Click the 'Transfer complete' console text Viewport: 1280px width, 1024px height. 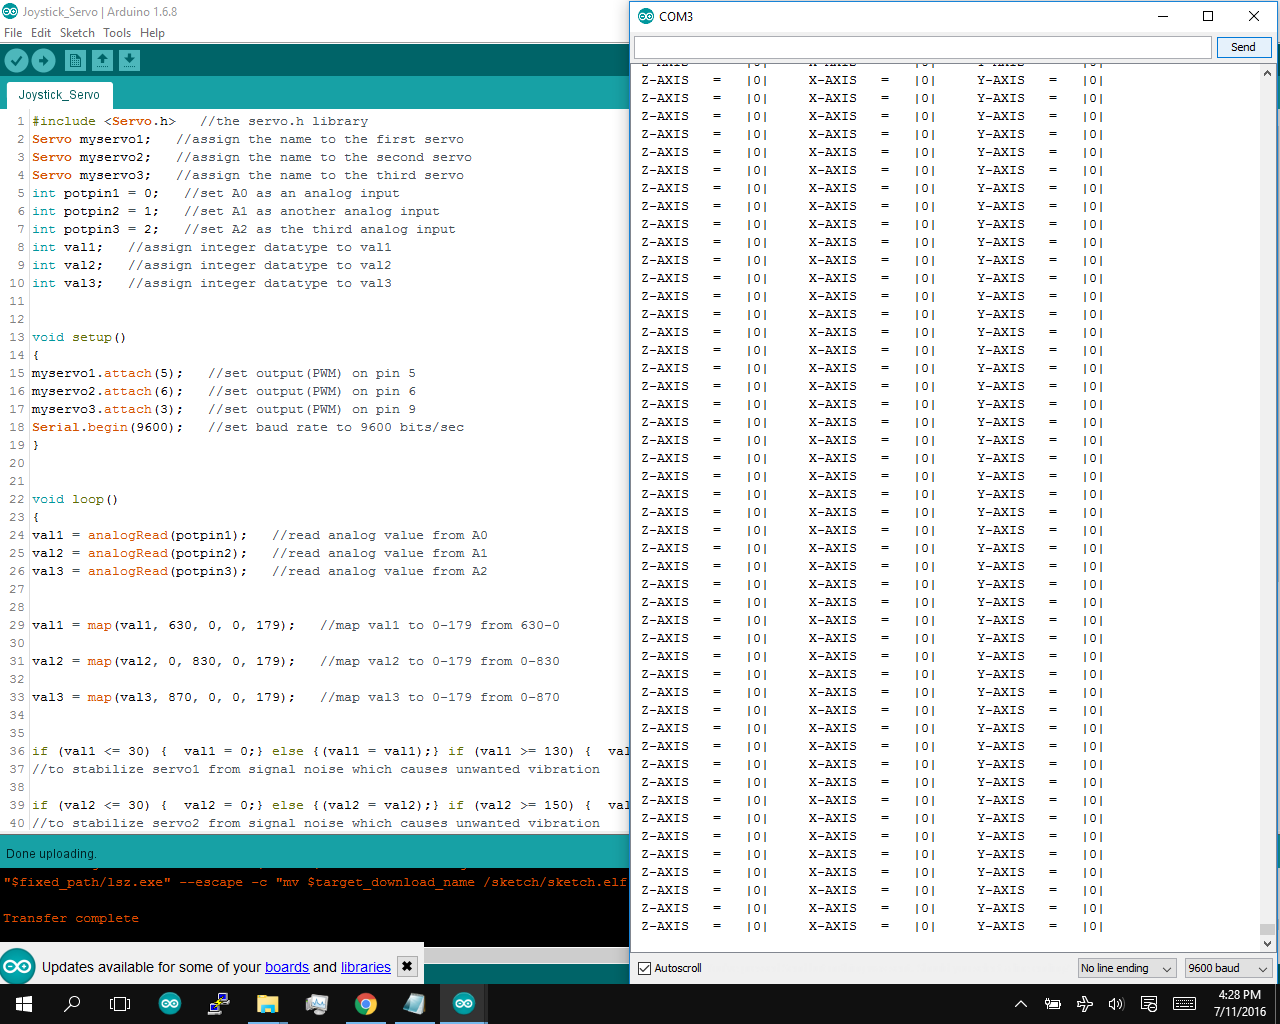point(71,918)
